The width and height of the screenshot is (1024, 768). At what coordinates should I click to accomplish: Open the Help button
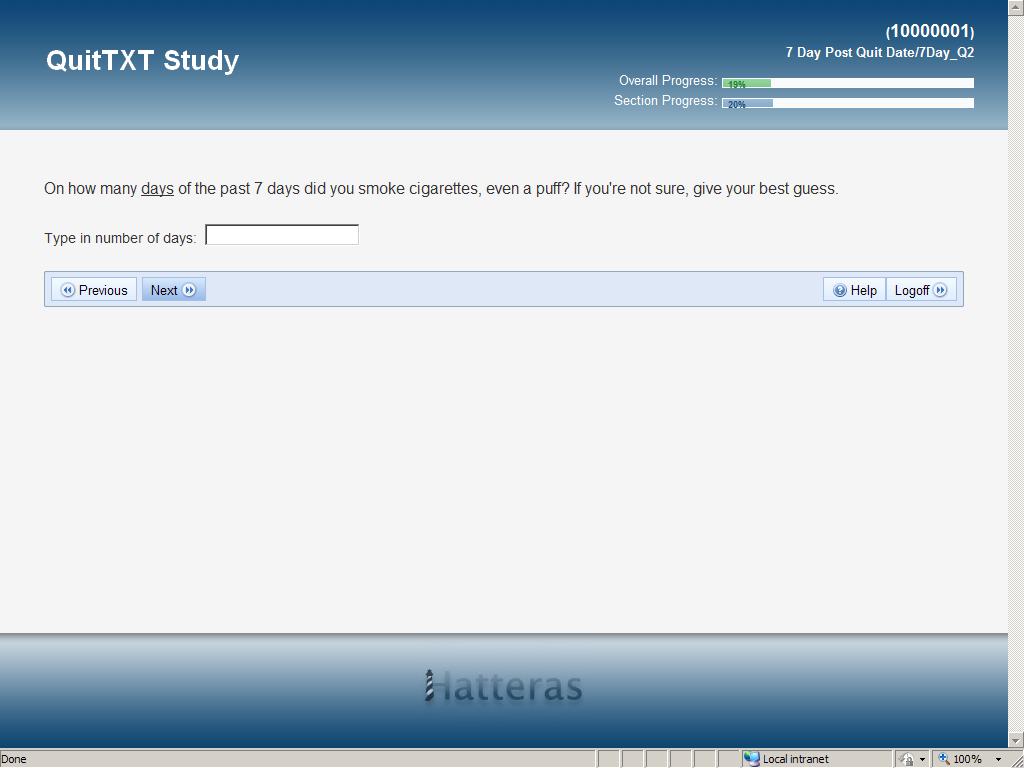pos(854,290)
